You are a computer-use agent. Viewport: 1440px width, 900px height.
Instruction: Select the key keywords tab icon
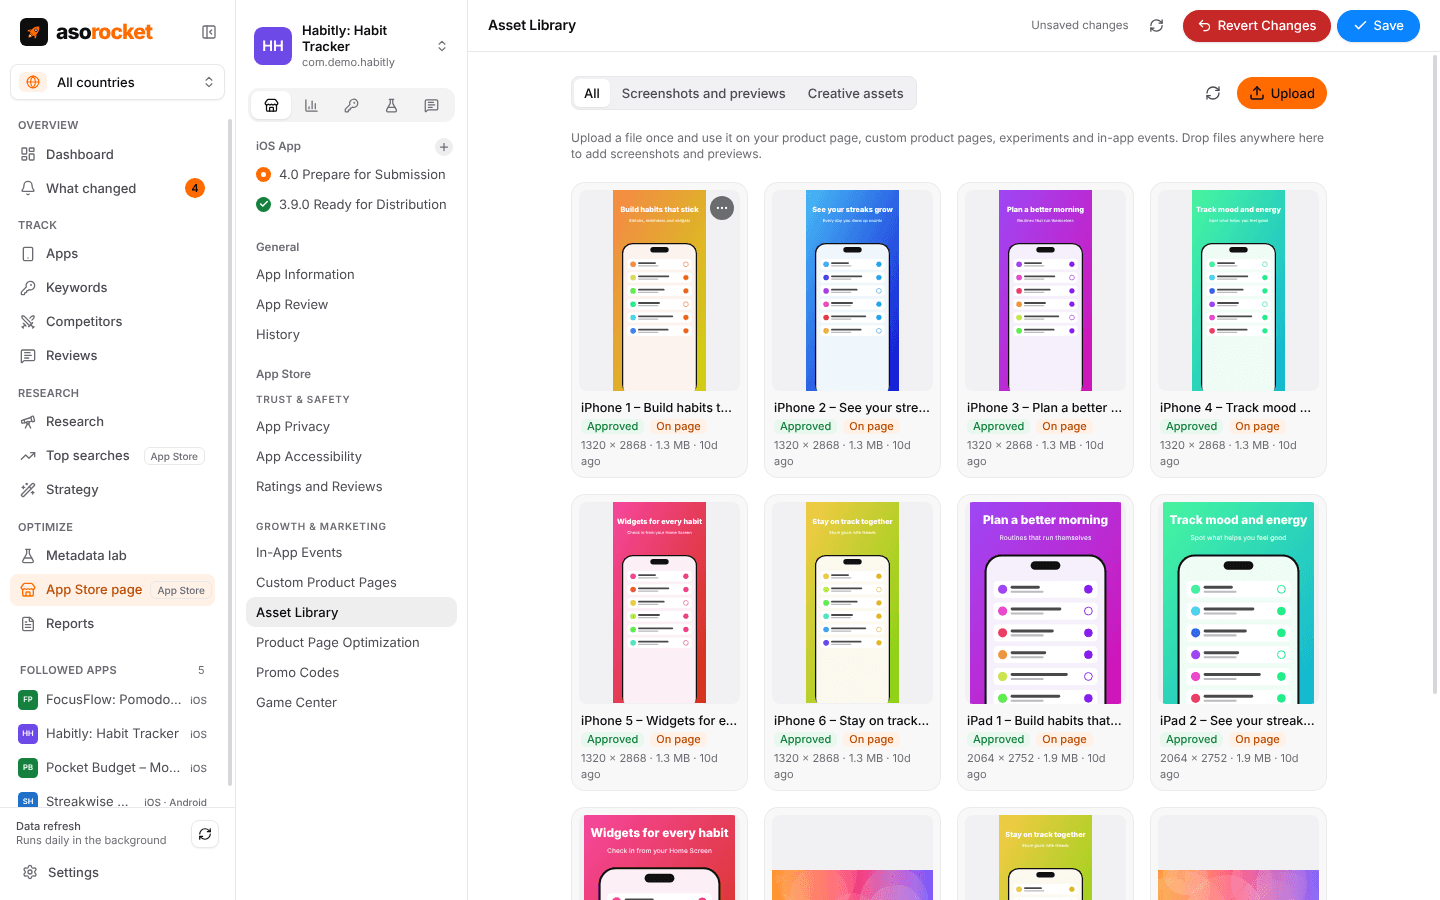pyautogui.click(x=351, y=105)
